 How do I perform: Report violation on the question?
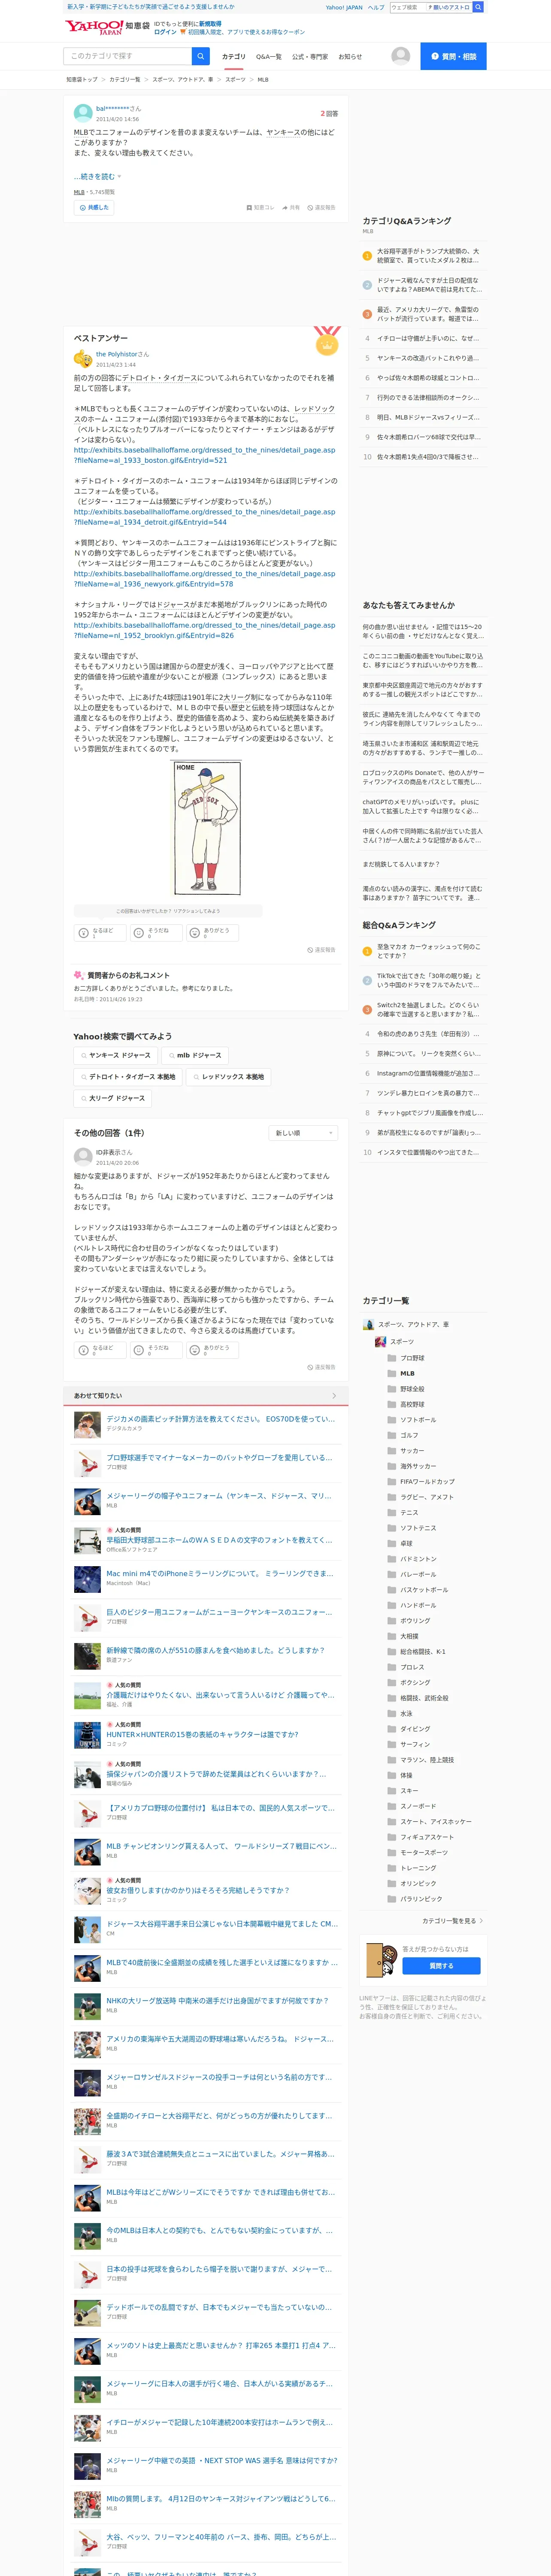coord(321,208)
